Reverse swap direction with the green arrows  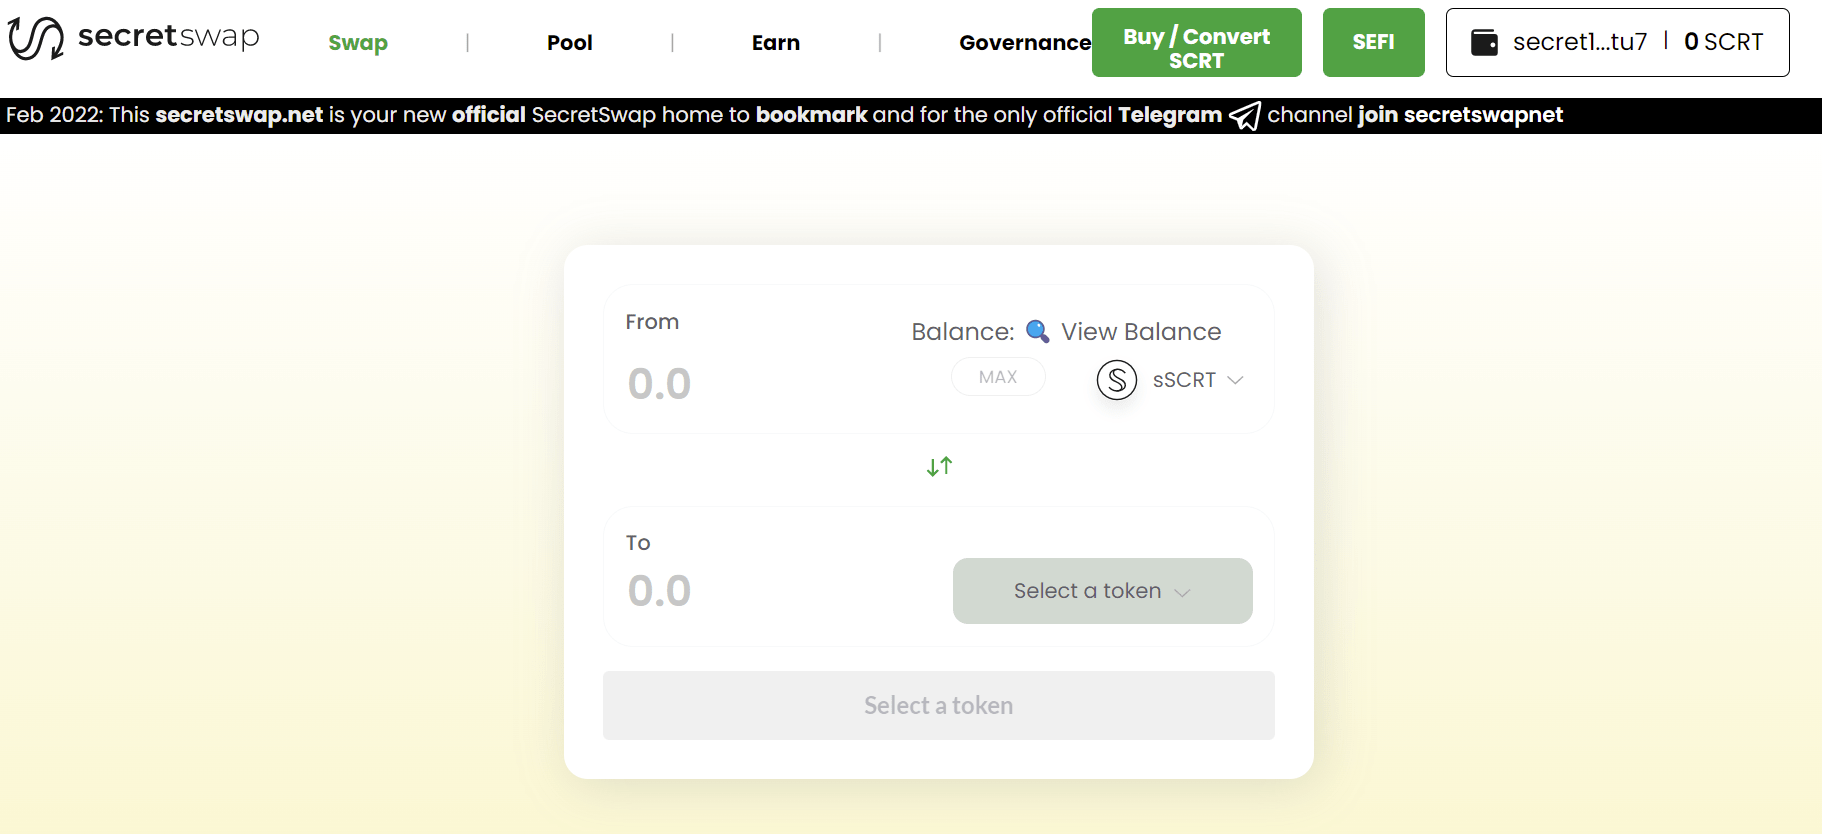point(939,467)
